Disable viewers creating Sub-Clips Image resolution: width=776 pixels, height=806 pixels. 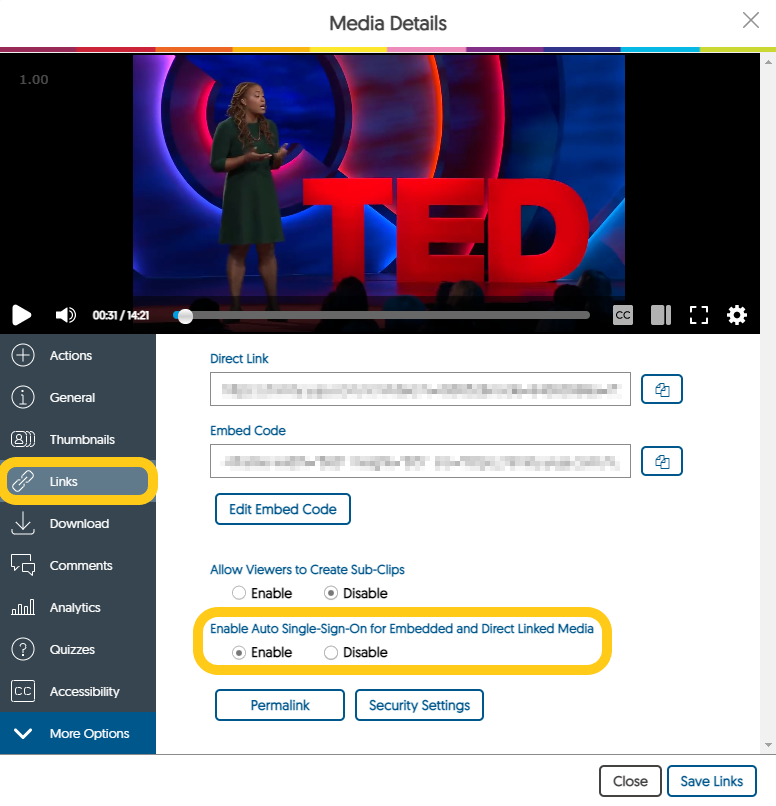[x=331, y=593]
